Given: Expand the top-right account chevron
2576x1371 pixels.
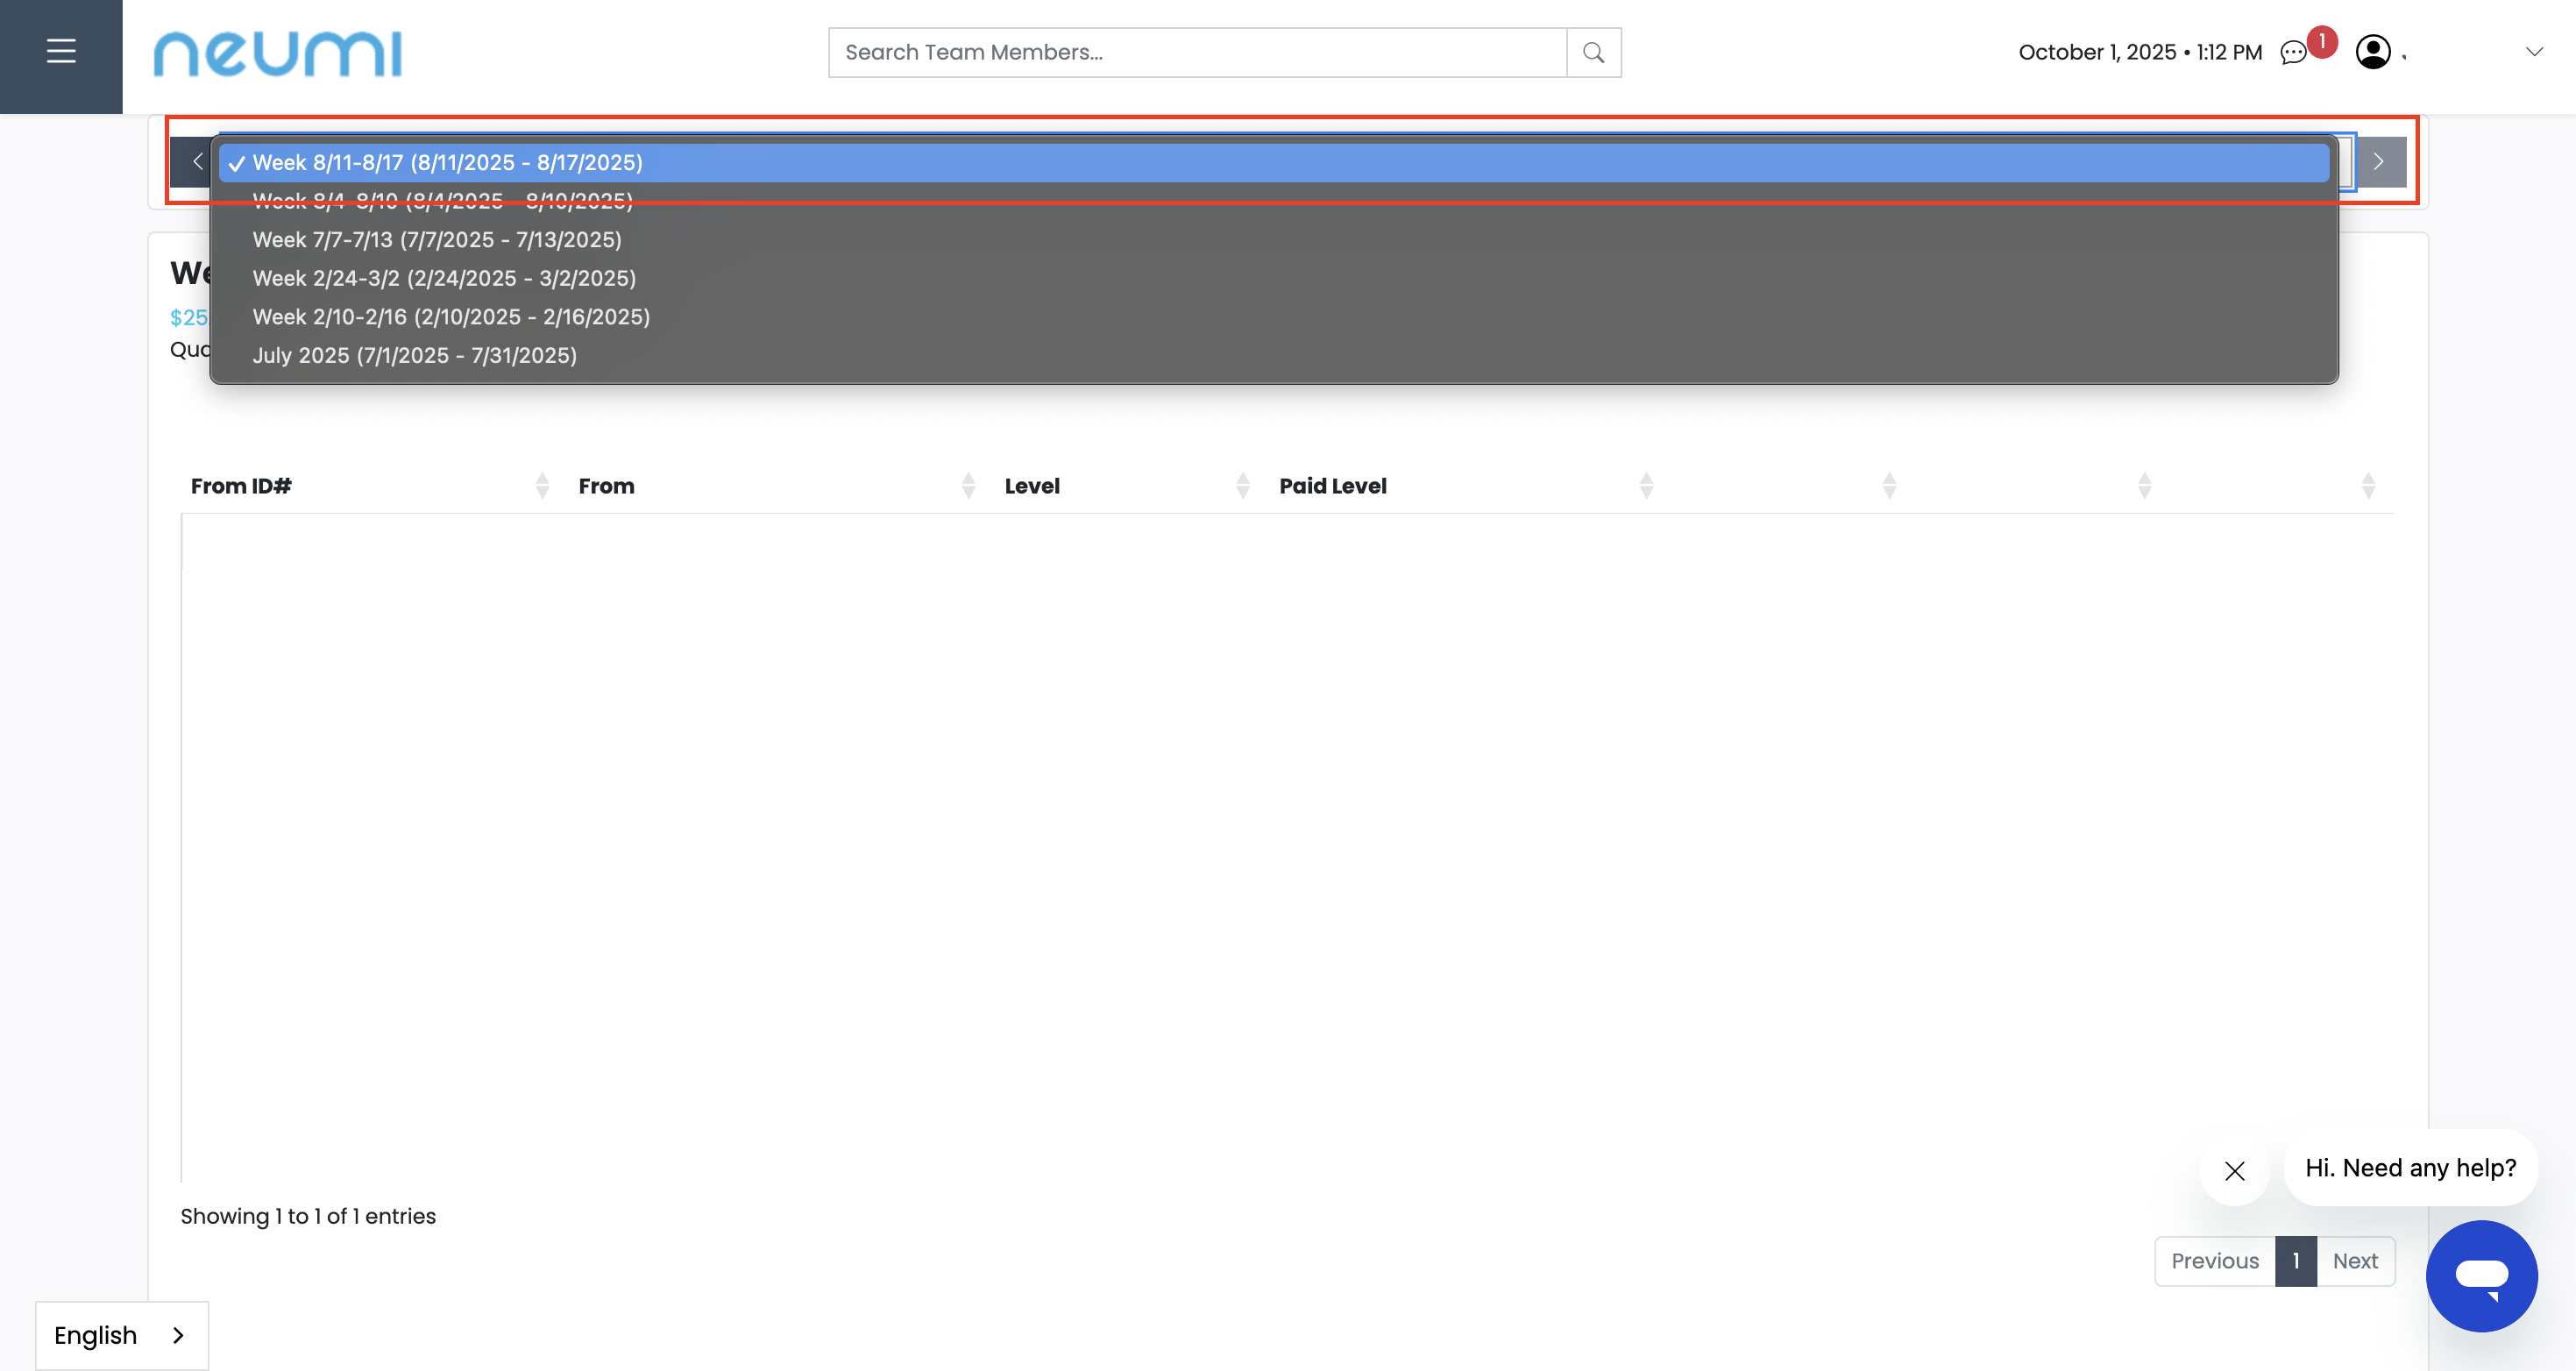Looking at the screenshot, I should click(x=2534, y=51).
